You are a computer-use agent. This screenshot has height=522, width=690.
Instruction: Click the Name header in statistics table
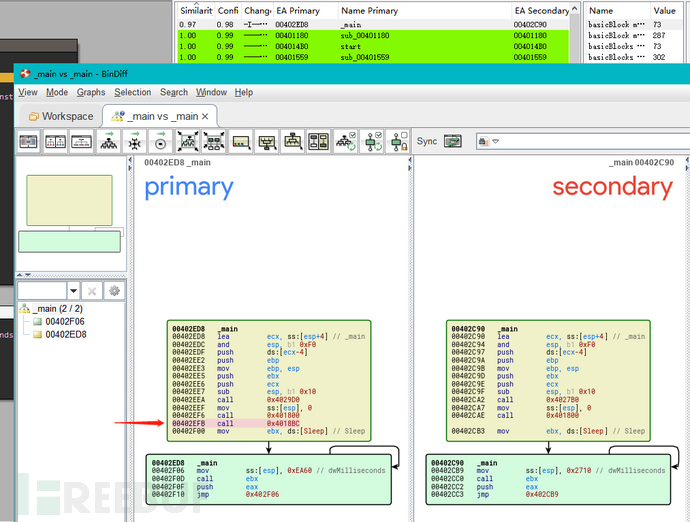[617, 11]
